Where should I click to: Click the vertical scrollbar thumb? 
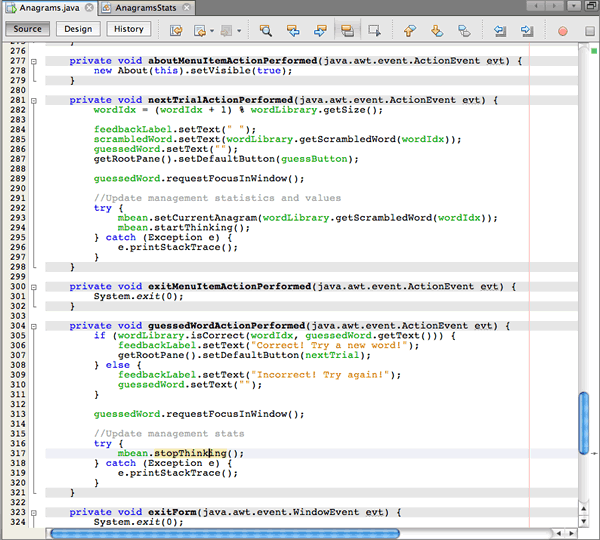[x=584, y=424]
